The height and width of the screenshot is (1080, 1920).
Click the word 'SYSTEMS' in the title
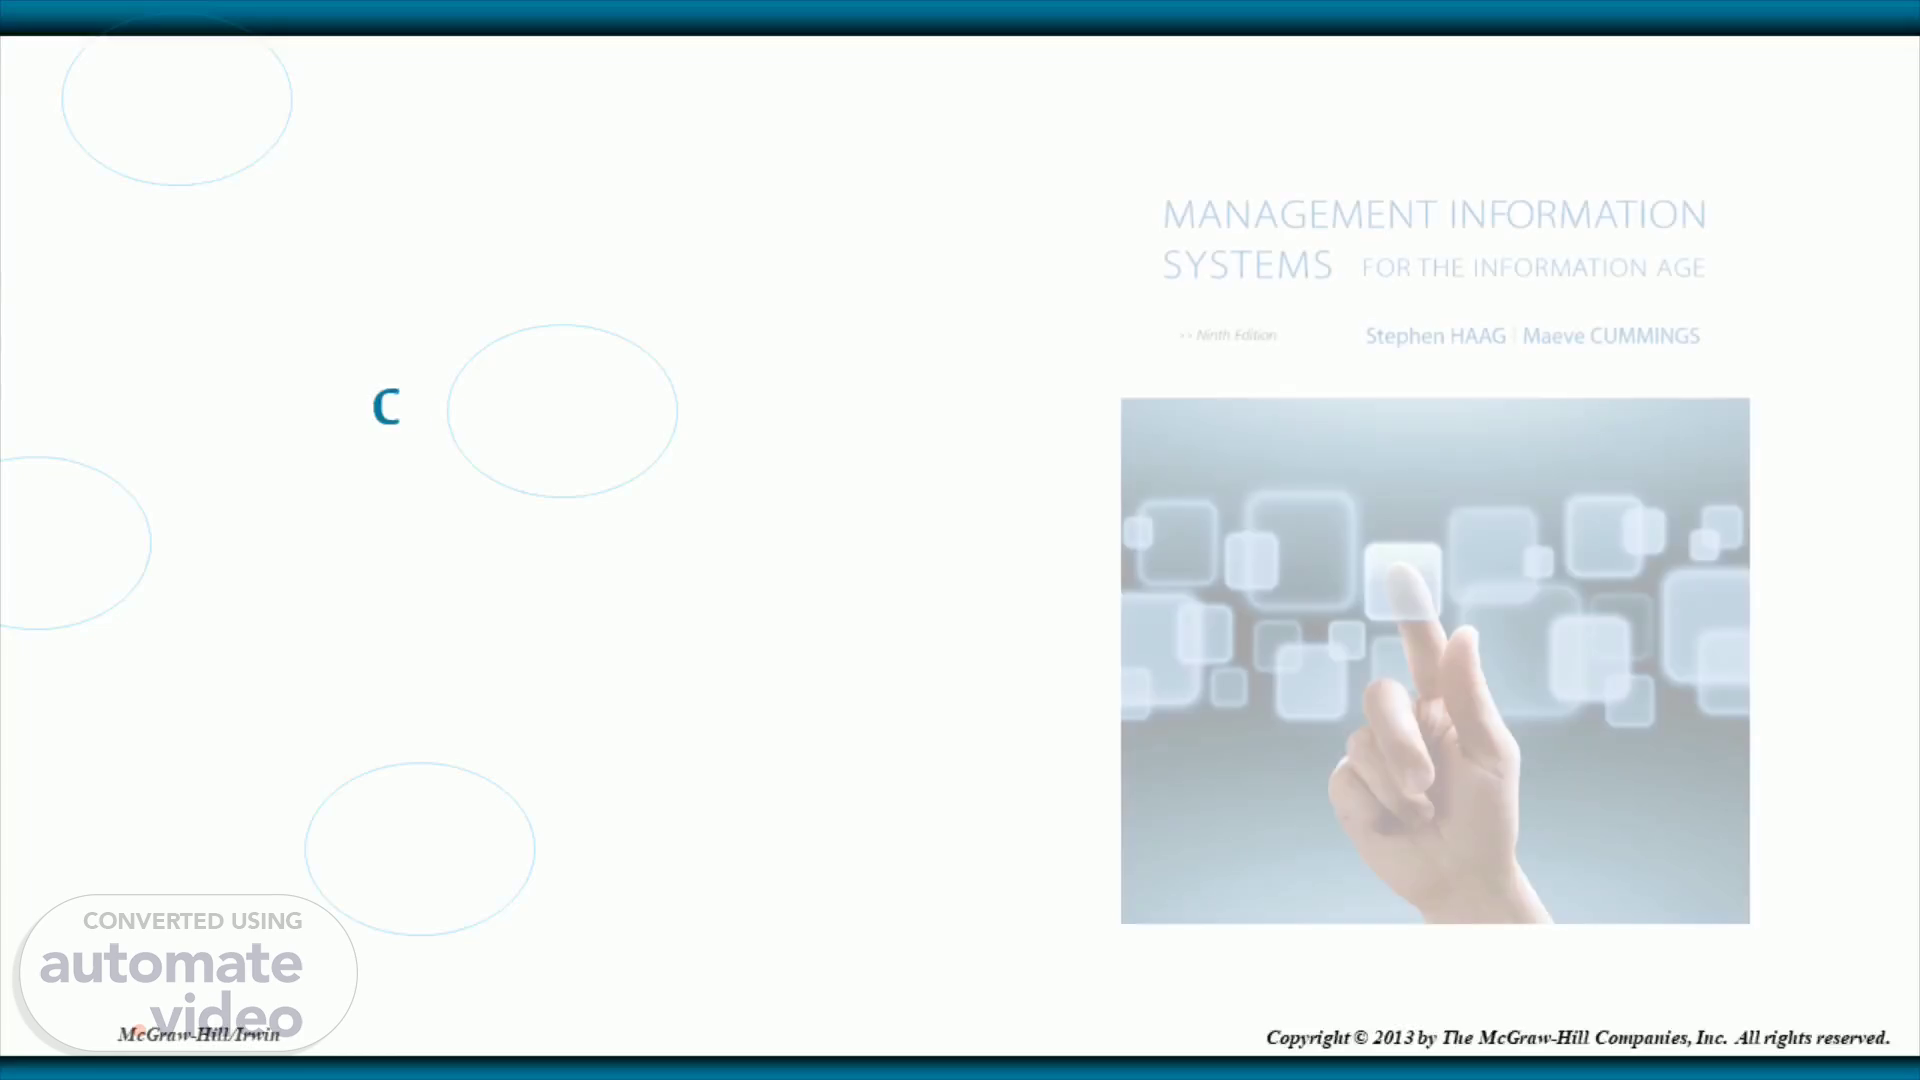click(x=1247, y=266)
